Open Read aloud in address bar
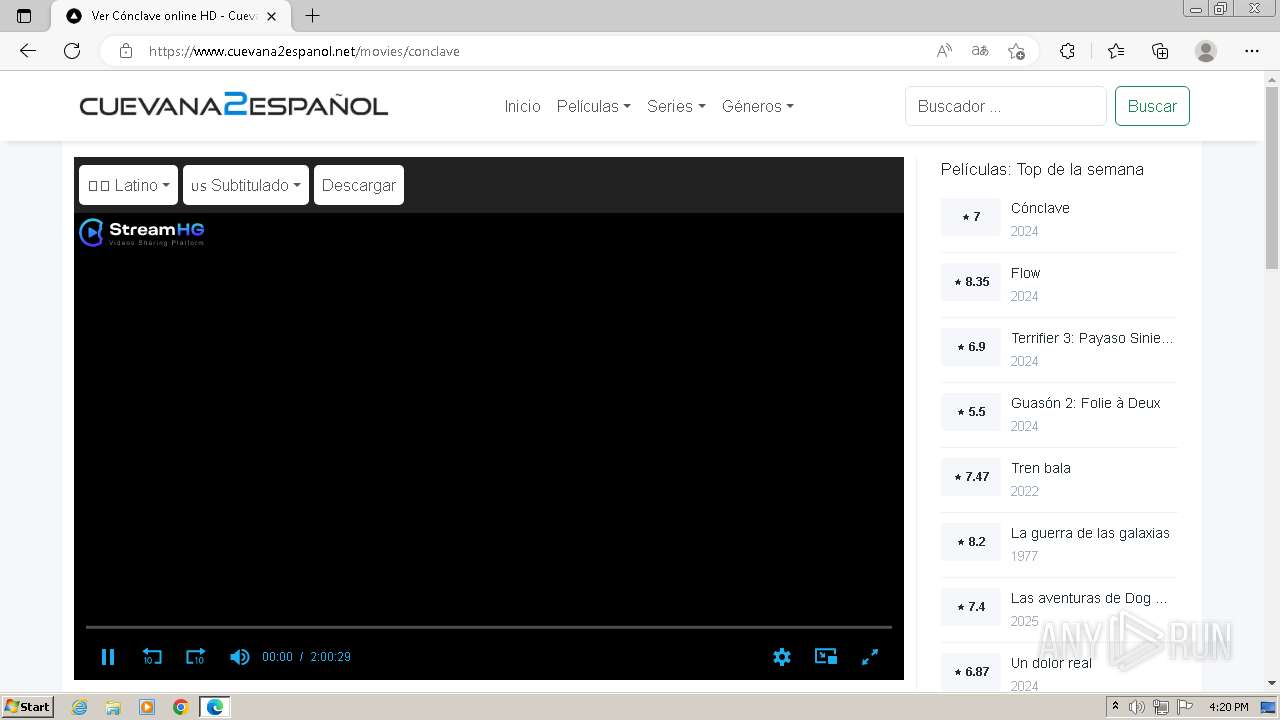 [944, 51]
